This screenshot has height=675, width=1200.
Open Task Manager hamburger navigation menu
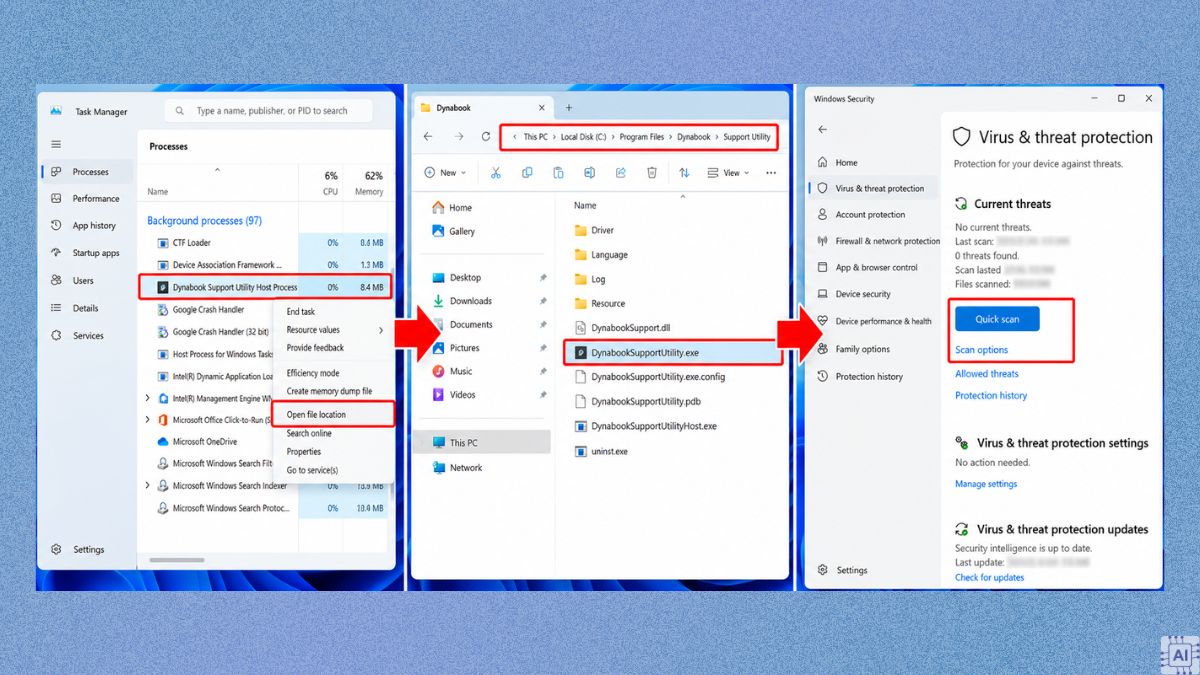[56, 145]
